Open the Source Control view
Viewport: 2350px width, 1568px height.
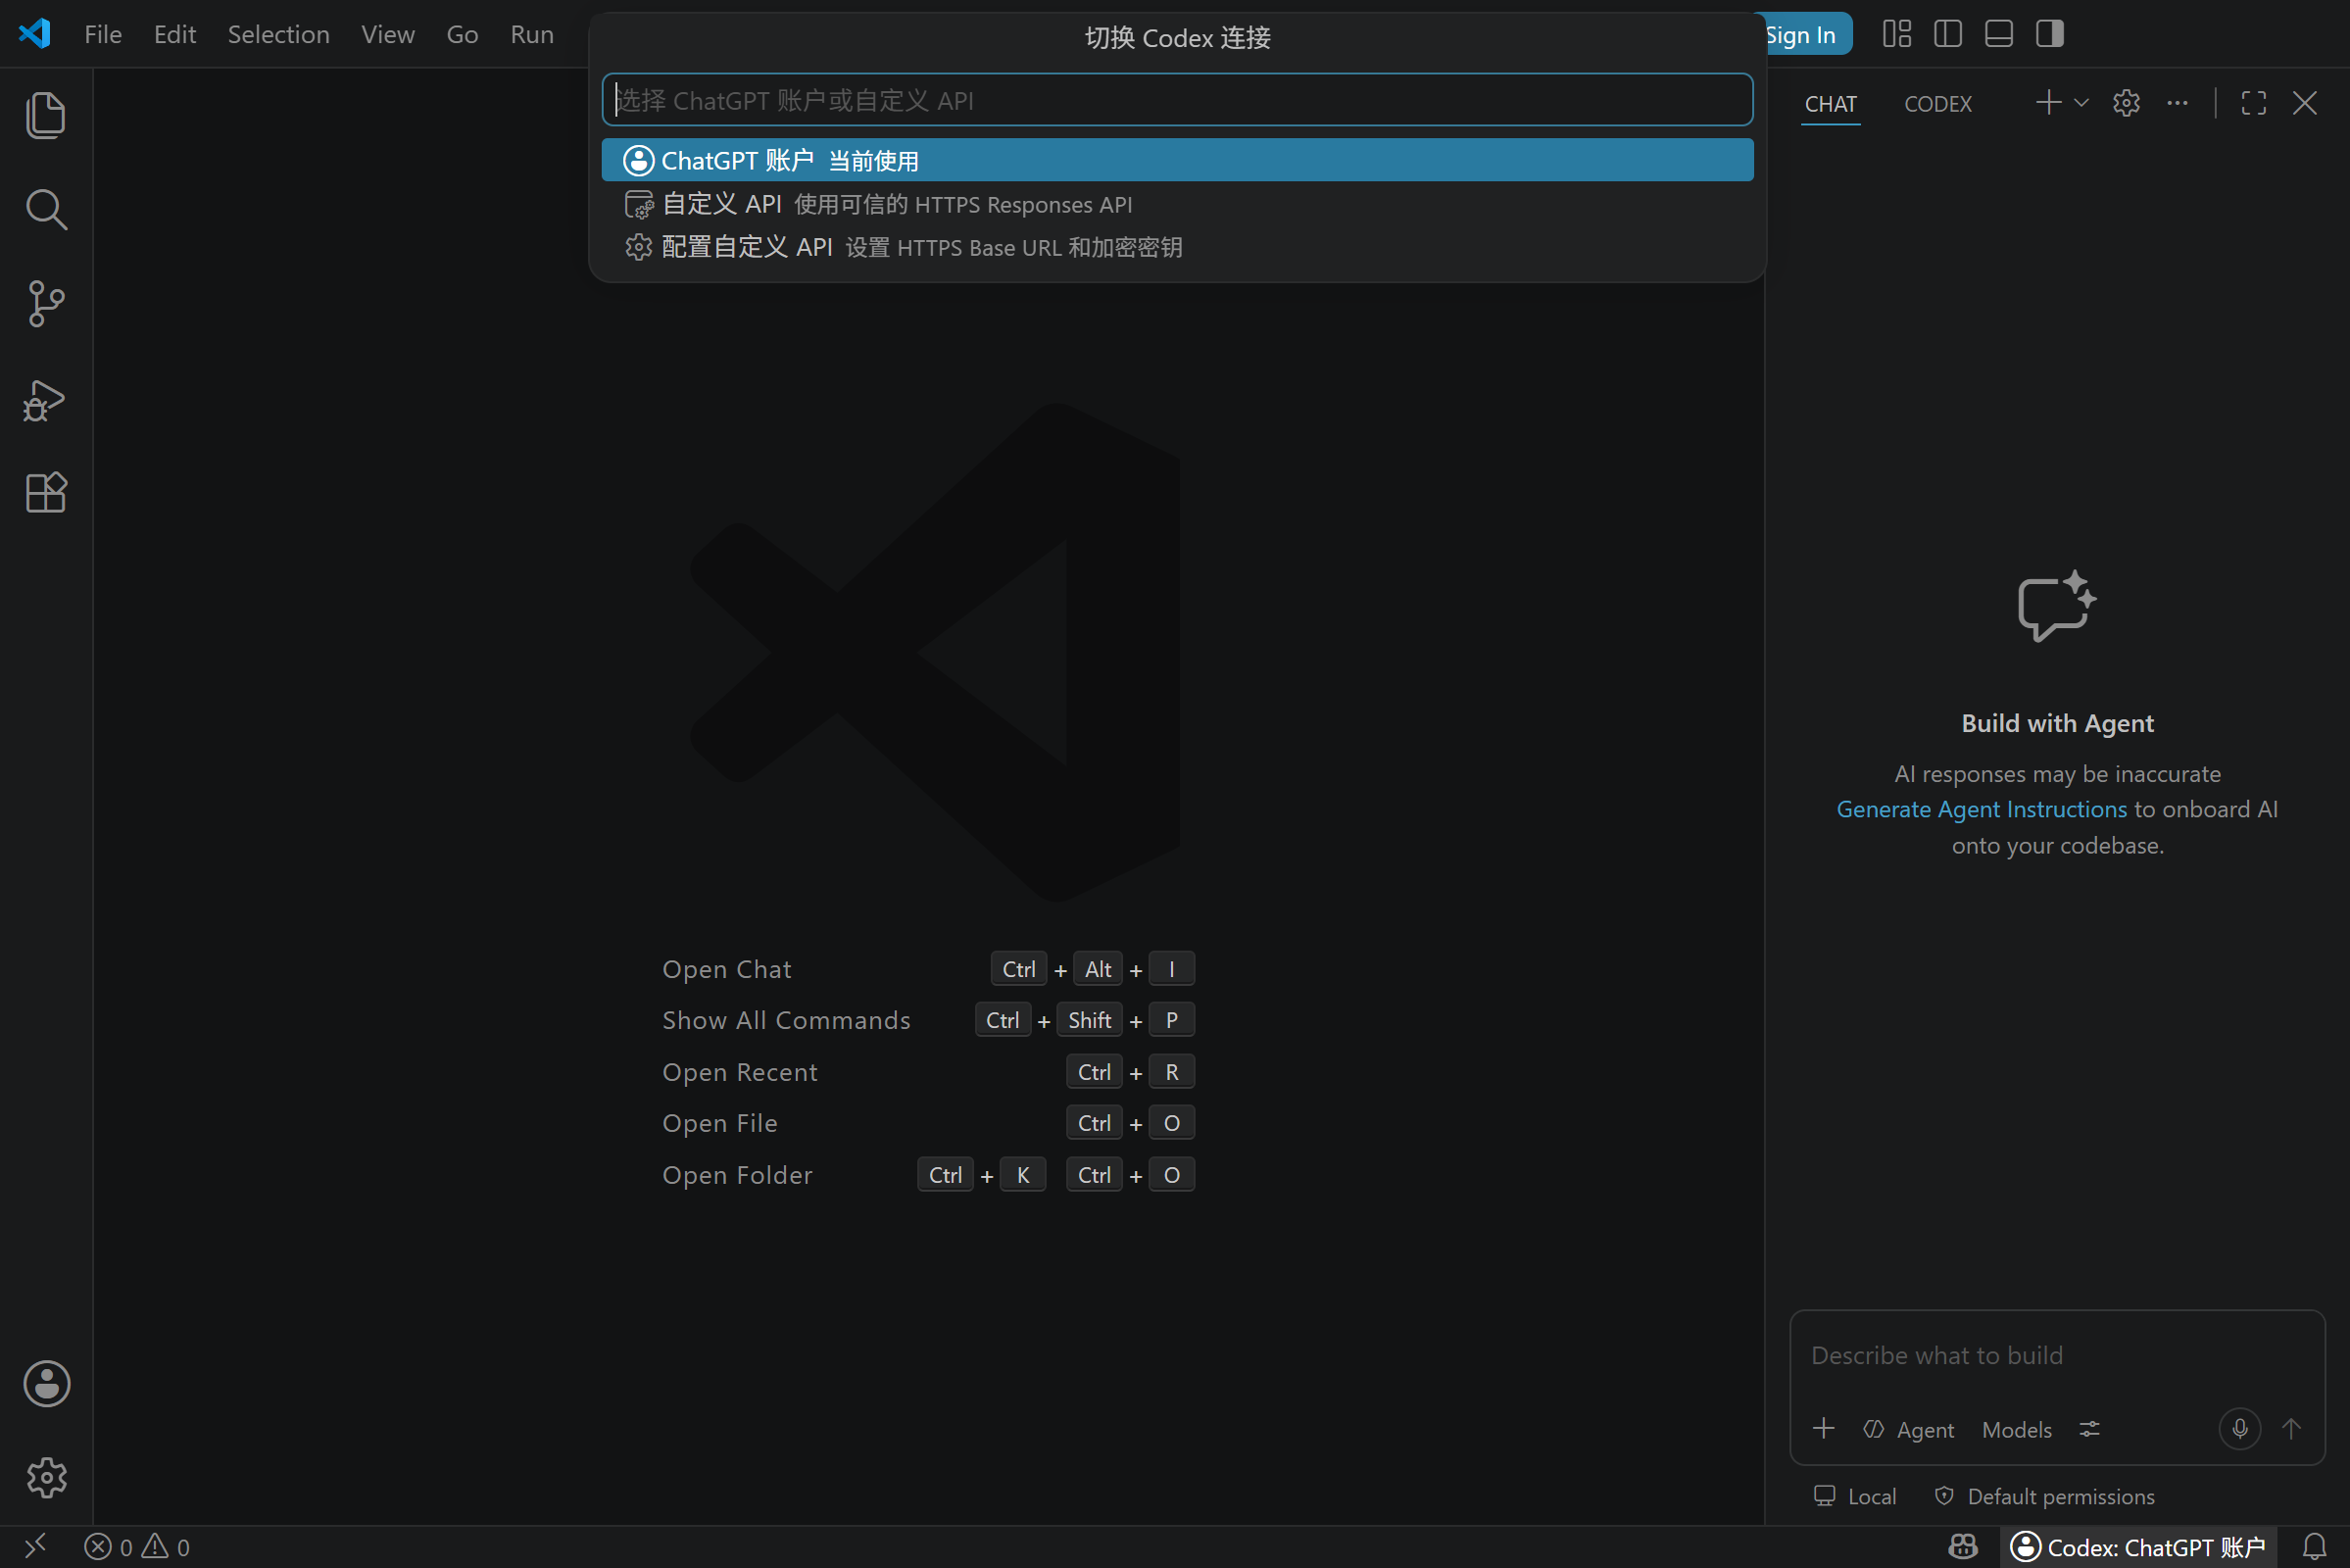[x=46, y=304]
